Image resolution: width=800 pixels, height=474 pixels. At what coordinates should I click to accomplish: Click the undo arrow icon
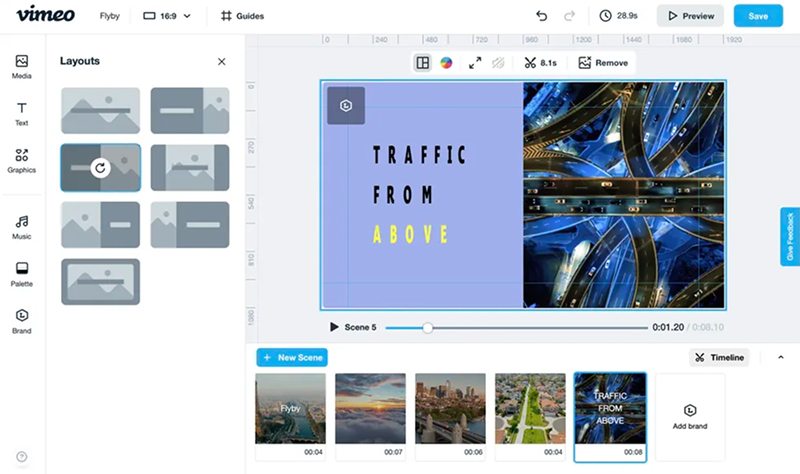coord(542,16)
